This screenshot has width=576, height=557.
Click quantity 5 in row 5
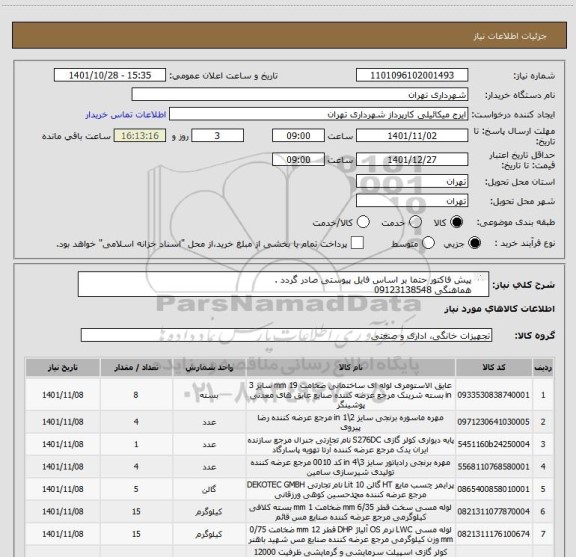136,489
